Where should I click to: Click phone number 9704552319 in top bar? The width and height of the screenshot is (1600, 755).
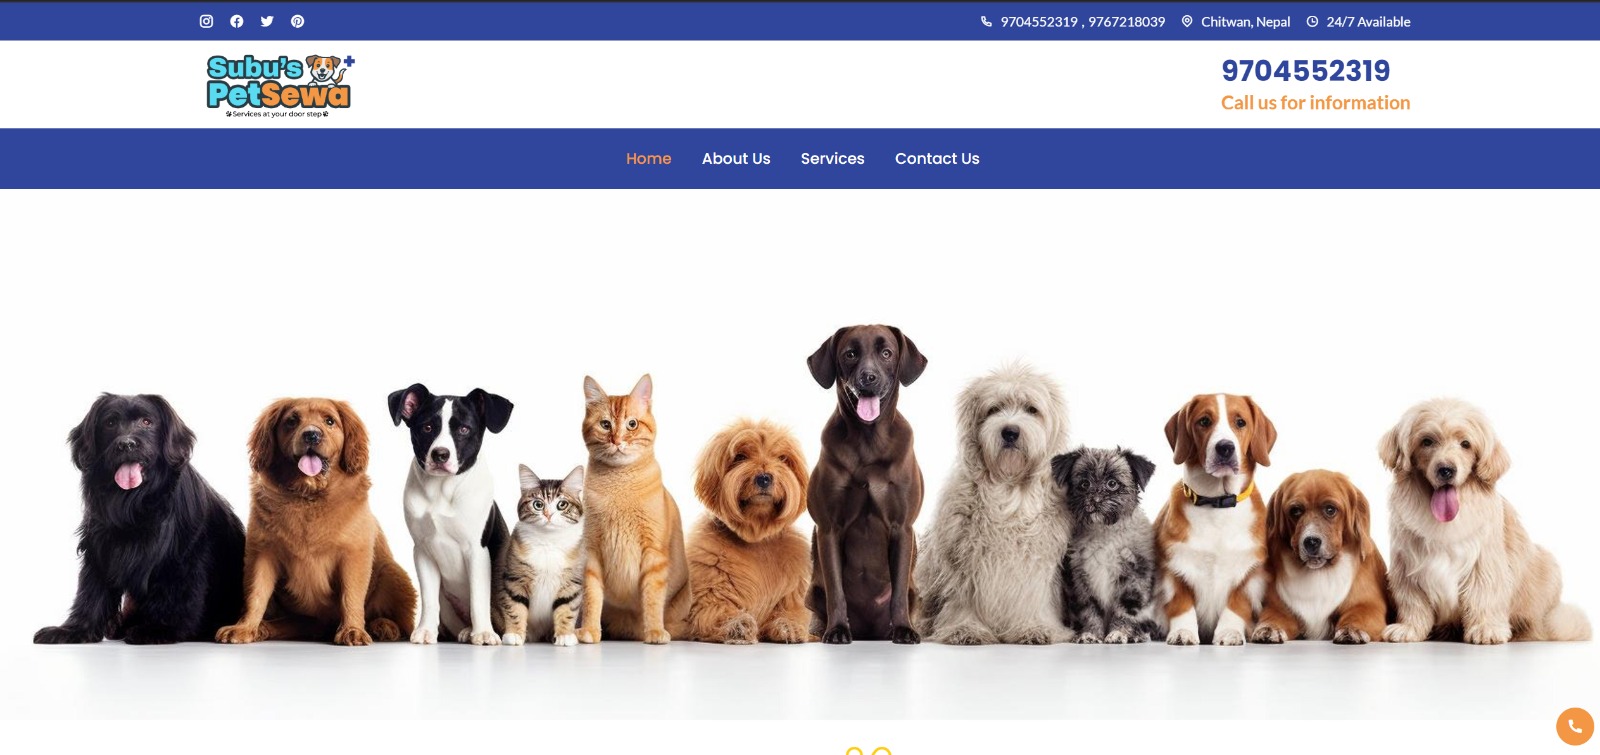point(1039,21)
